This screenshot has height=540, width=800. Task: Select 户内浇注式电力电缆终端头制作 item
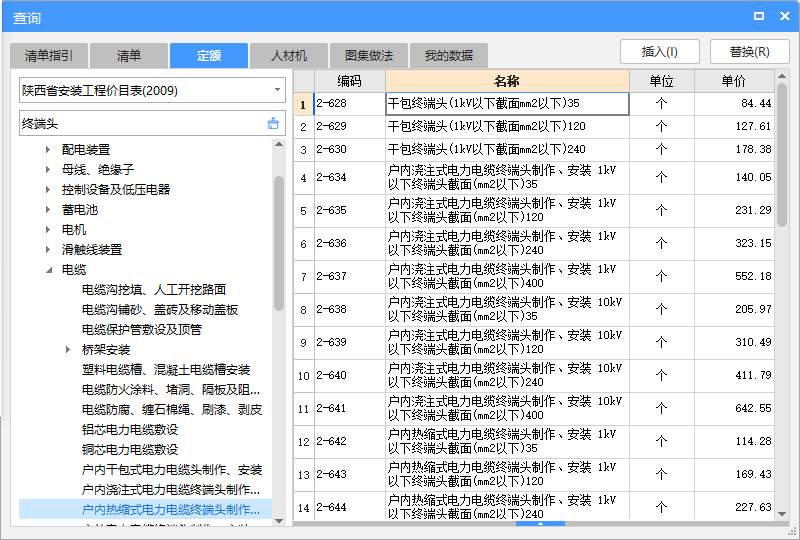170,489
